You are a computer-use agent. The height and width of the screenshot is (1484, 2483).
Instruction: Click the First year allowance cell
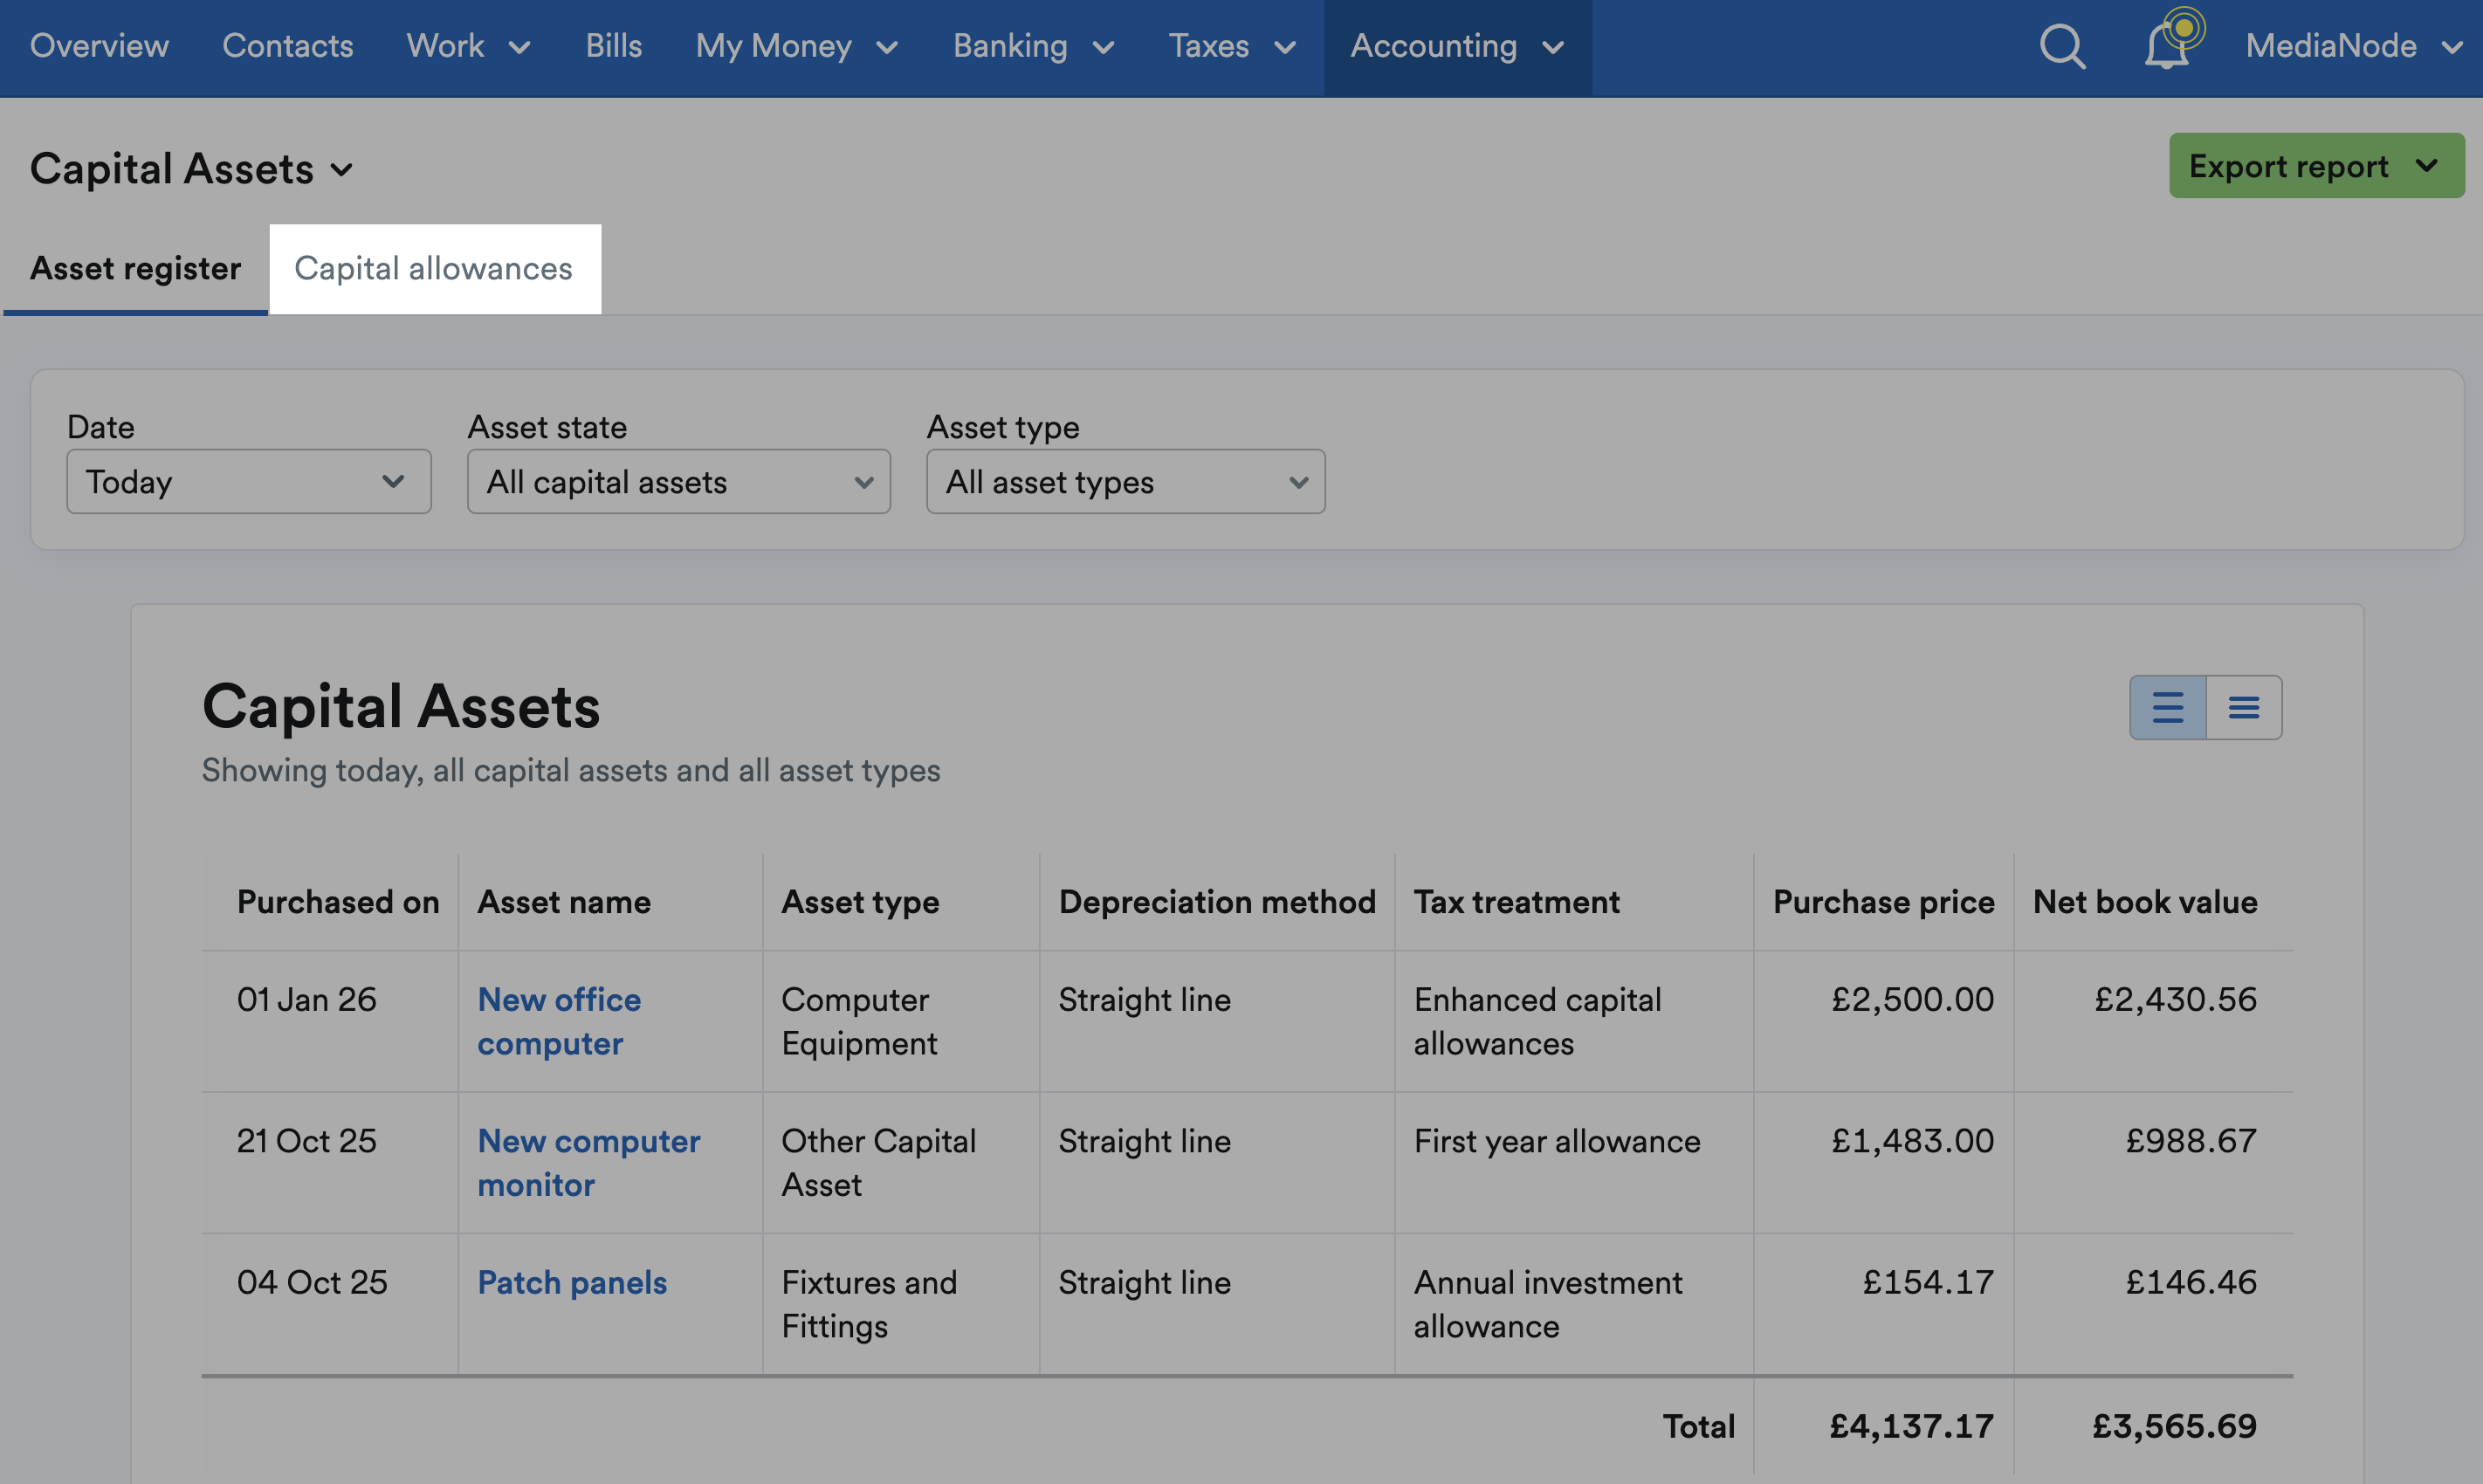(x=1557, y=1141)
